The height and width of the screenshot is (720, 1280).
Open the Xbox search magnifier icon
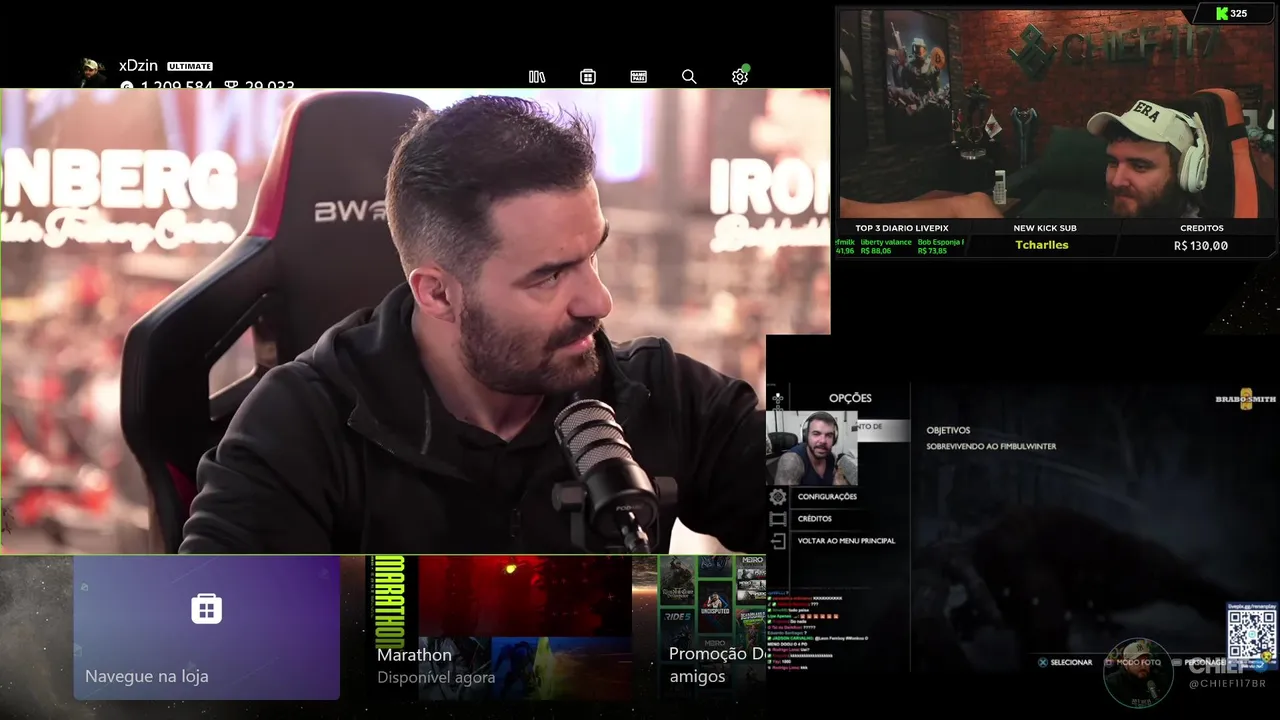coord(689,77)
